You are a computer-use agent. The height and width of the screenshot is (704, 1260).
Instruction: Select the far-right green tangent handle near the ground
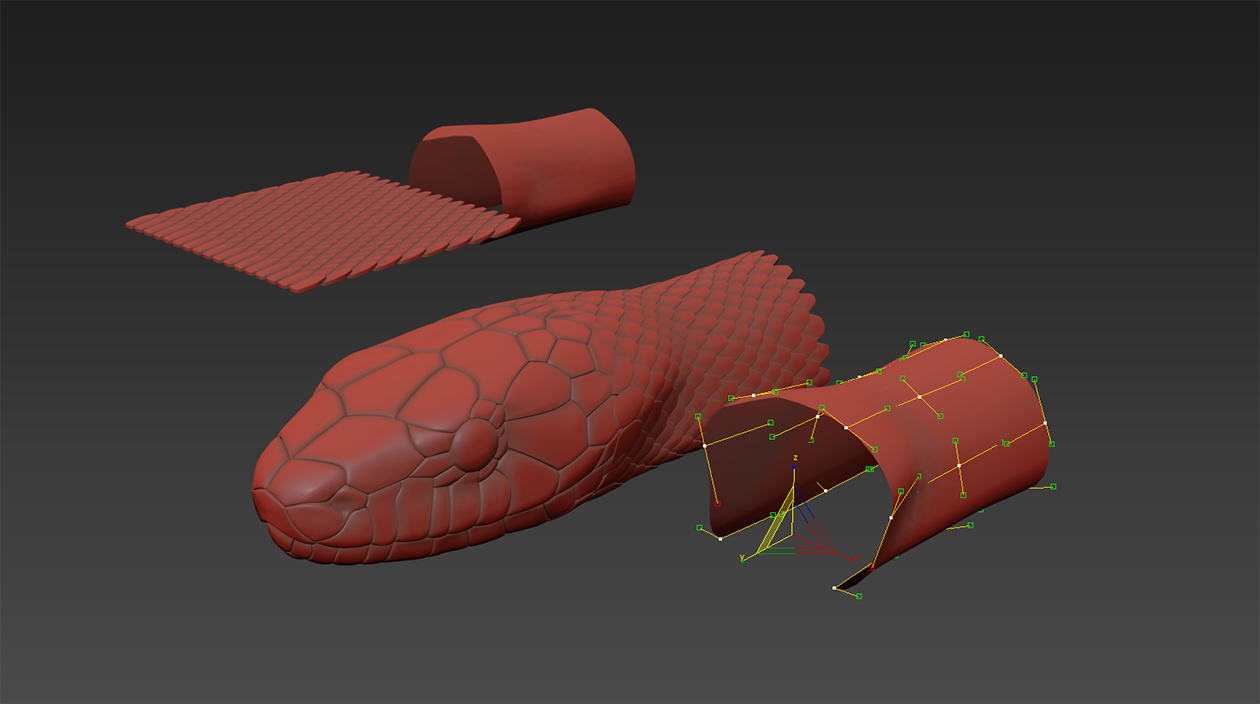pos(1054,487)
